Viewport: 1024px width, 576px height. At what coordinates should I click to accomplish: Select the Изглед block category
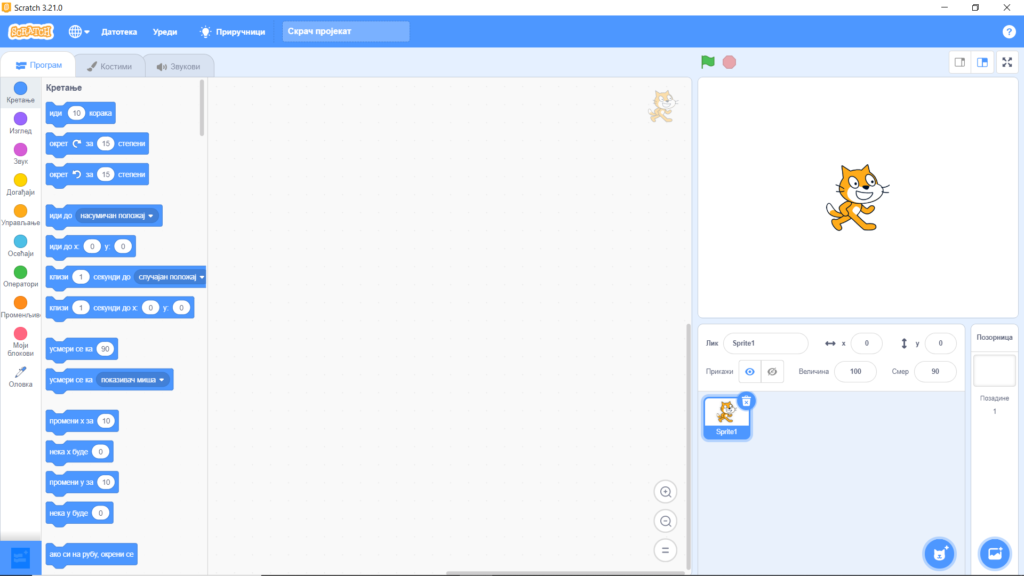click(20, 123)
